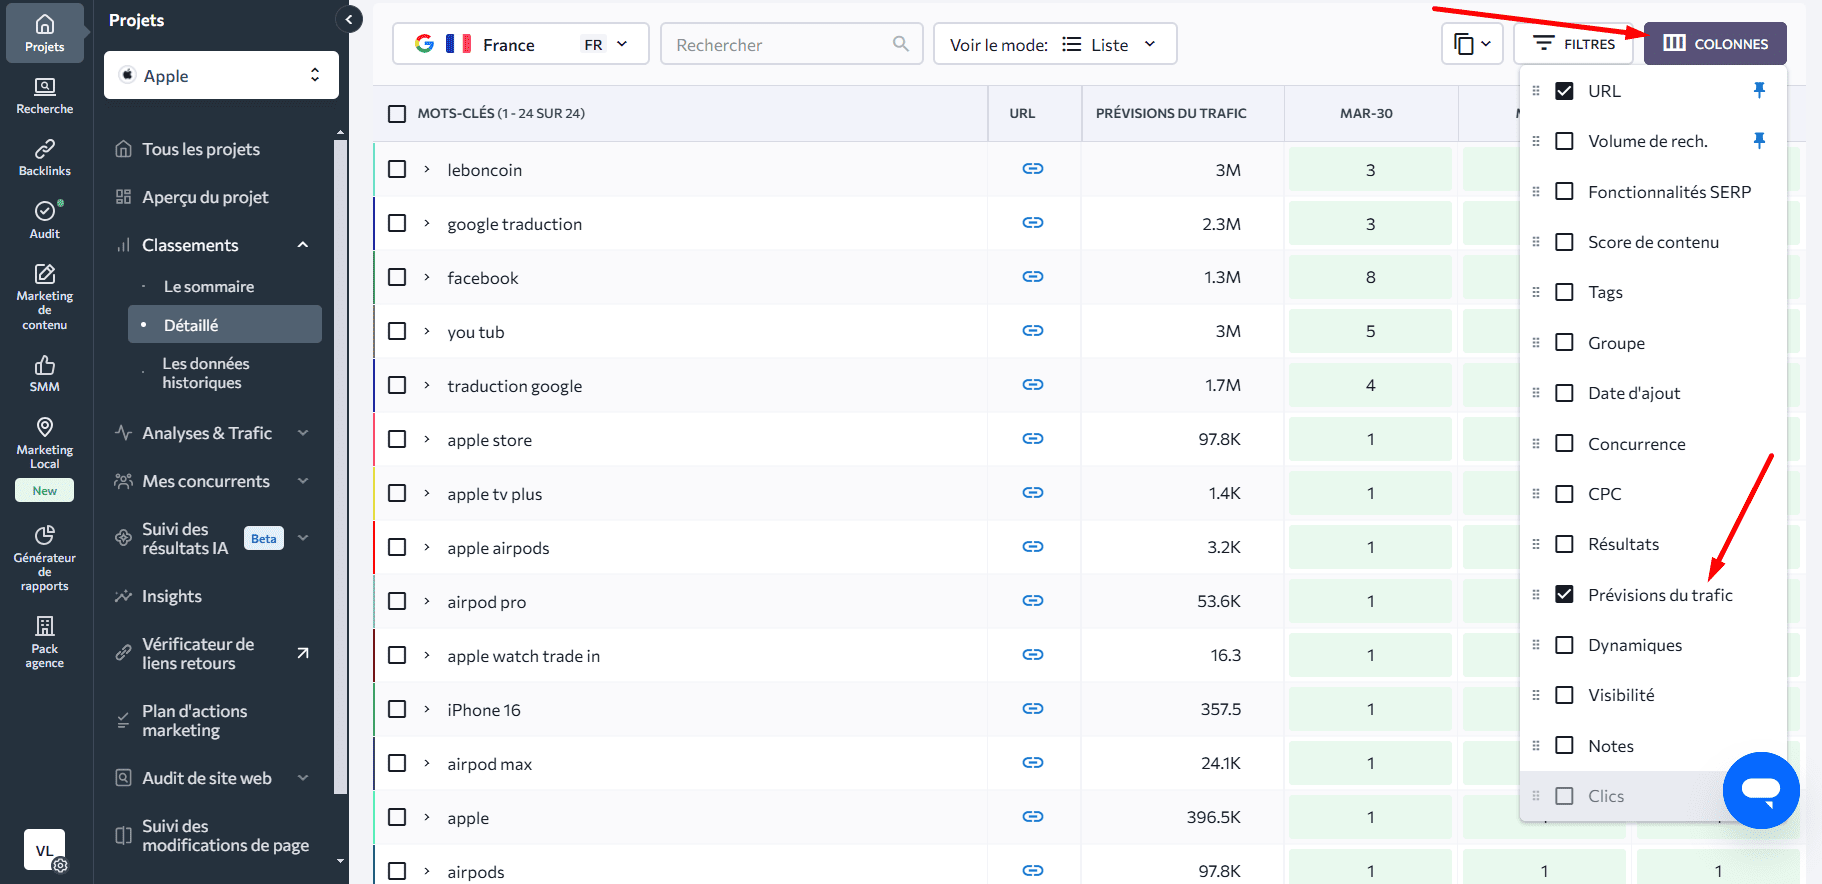1822x884 pixels.
Task: Expand the Mes concurrents section
Action: [303, 481]
